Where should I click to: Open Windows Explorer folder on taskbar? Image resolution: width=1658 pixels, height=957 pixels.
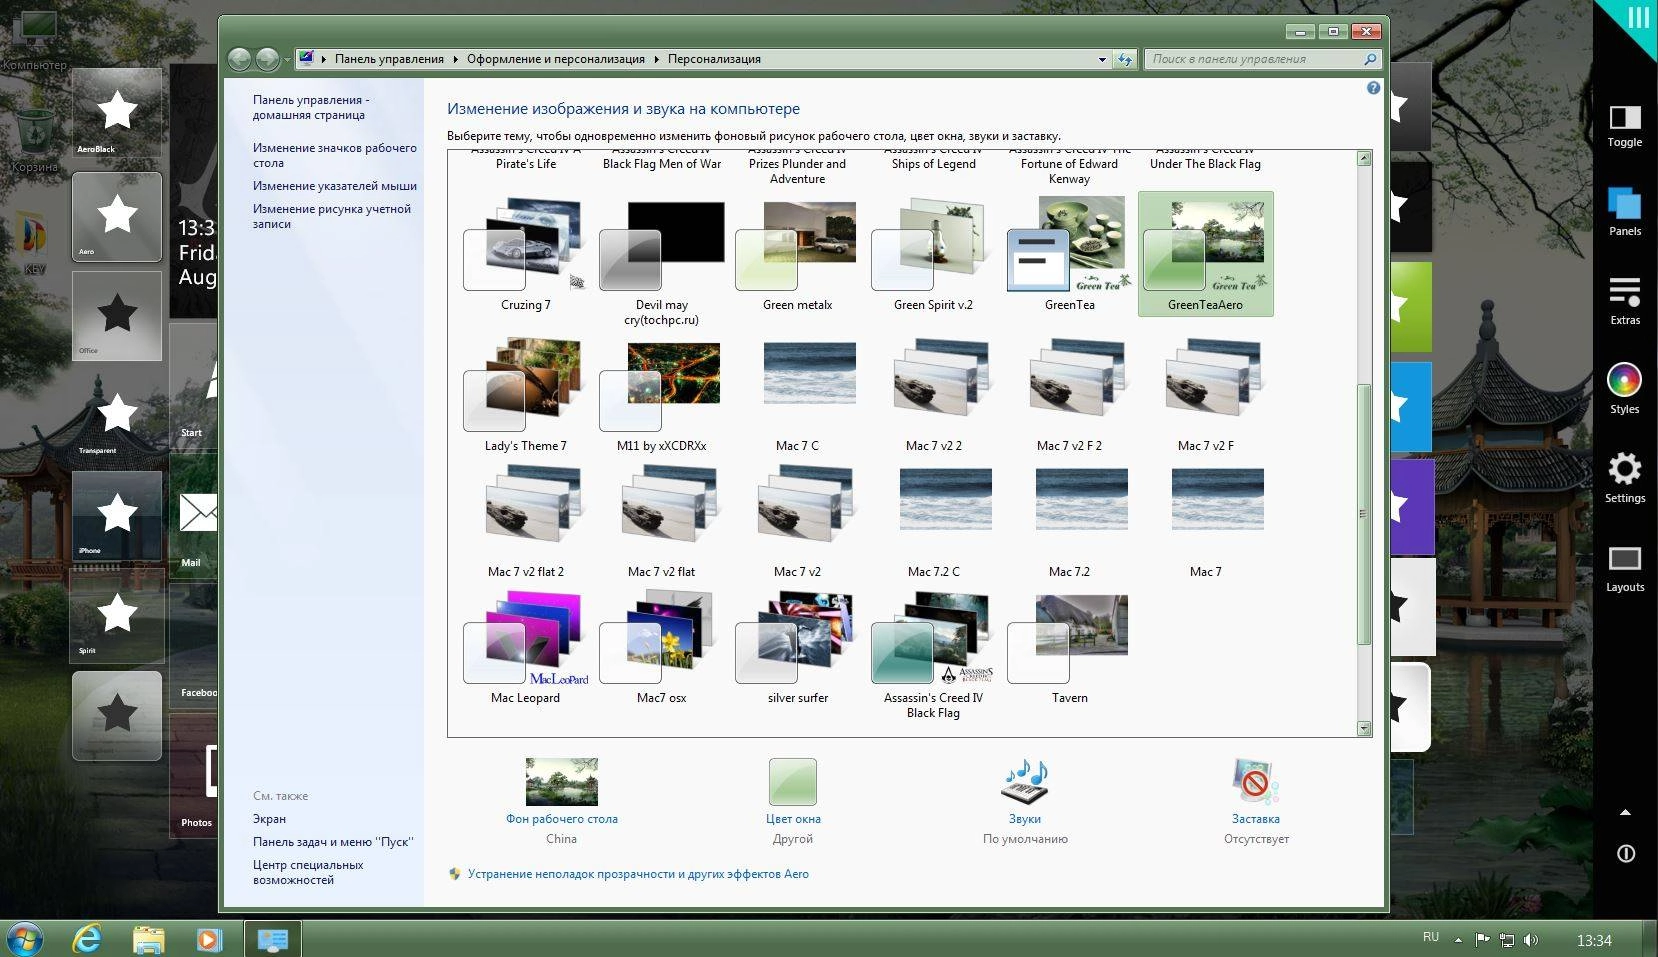[x=148, y=939]
